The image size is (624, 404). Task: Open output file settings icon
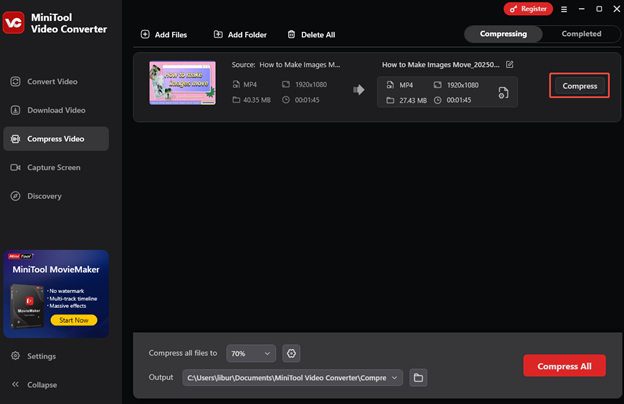point(503,93)
